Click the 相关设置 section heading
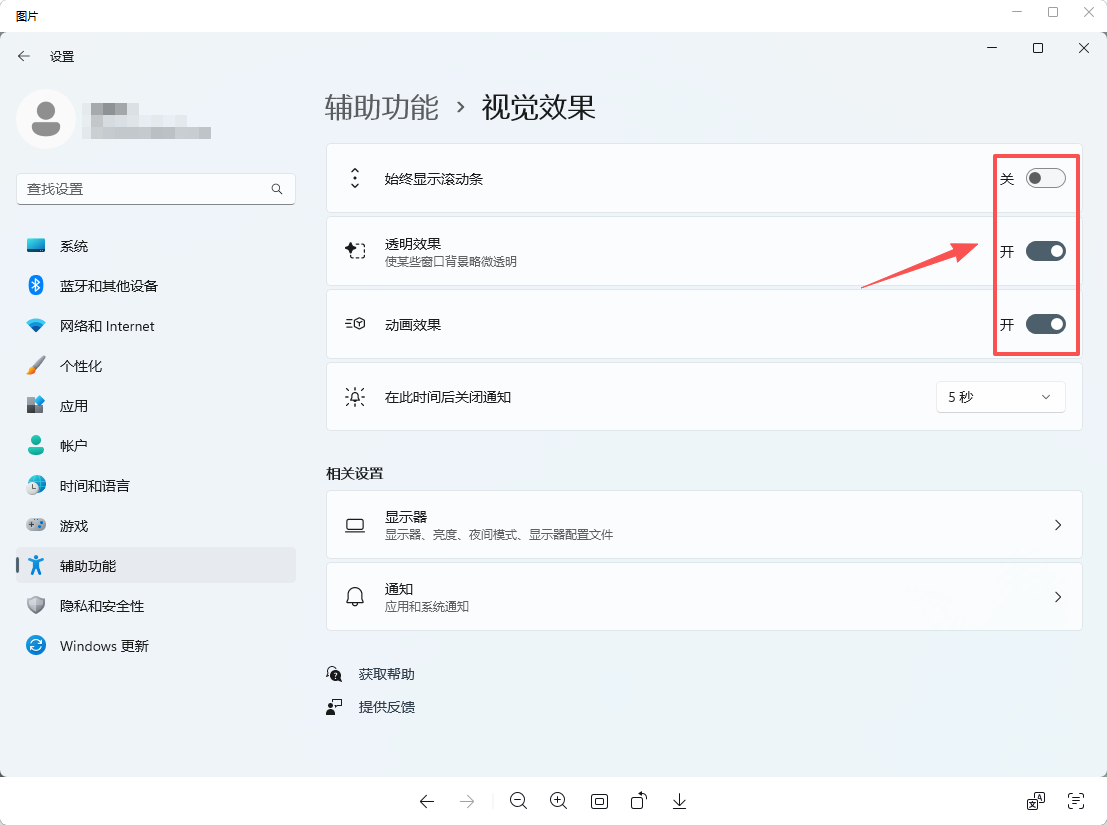 [x=354, y=474]
